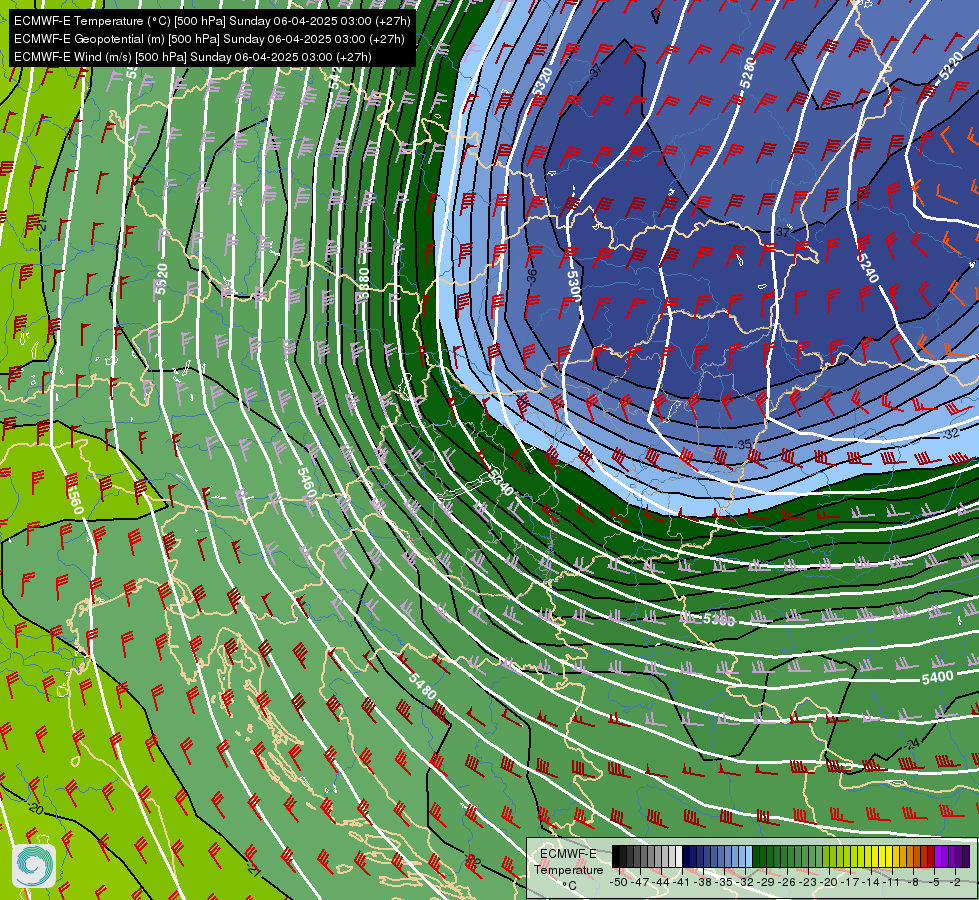Click the 5400 geopotential contour label
979x900 pixels.
937,677
